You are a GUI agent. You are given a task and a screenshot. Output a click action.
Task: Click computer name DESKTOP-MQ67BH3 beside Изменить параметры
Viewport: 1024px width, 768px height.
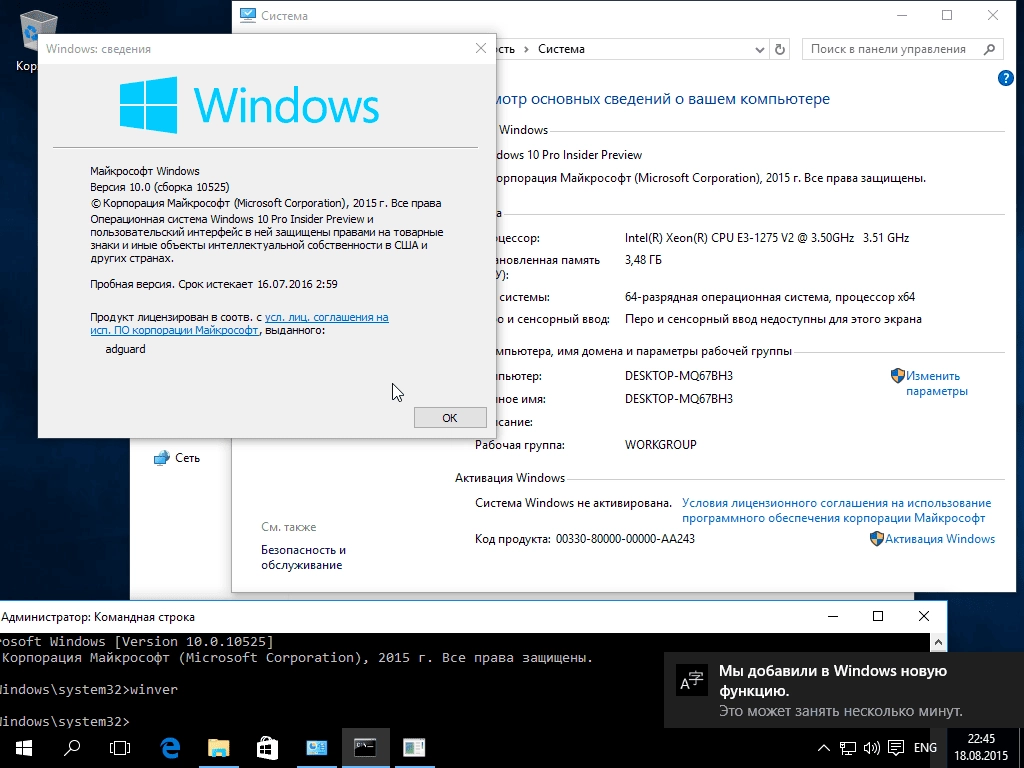[679, 376]
